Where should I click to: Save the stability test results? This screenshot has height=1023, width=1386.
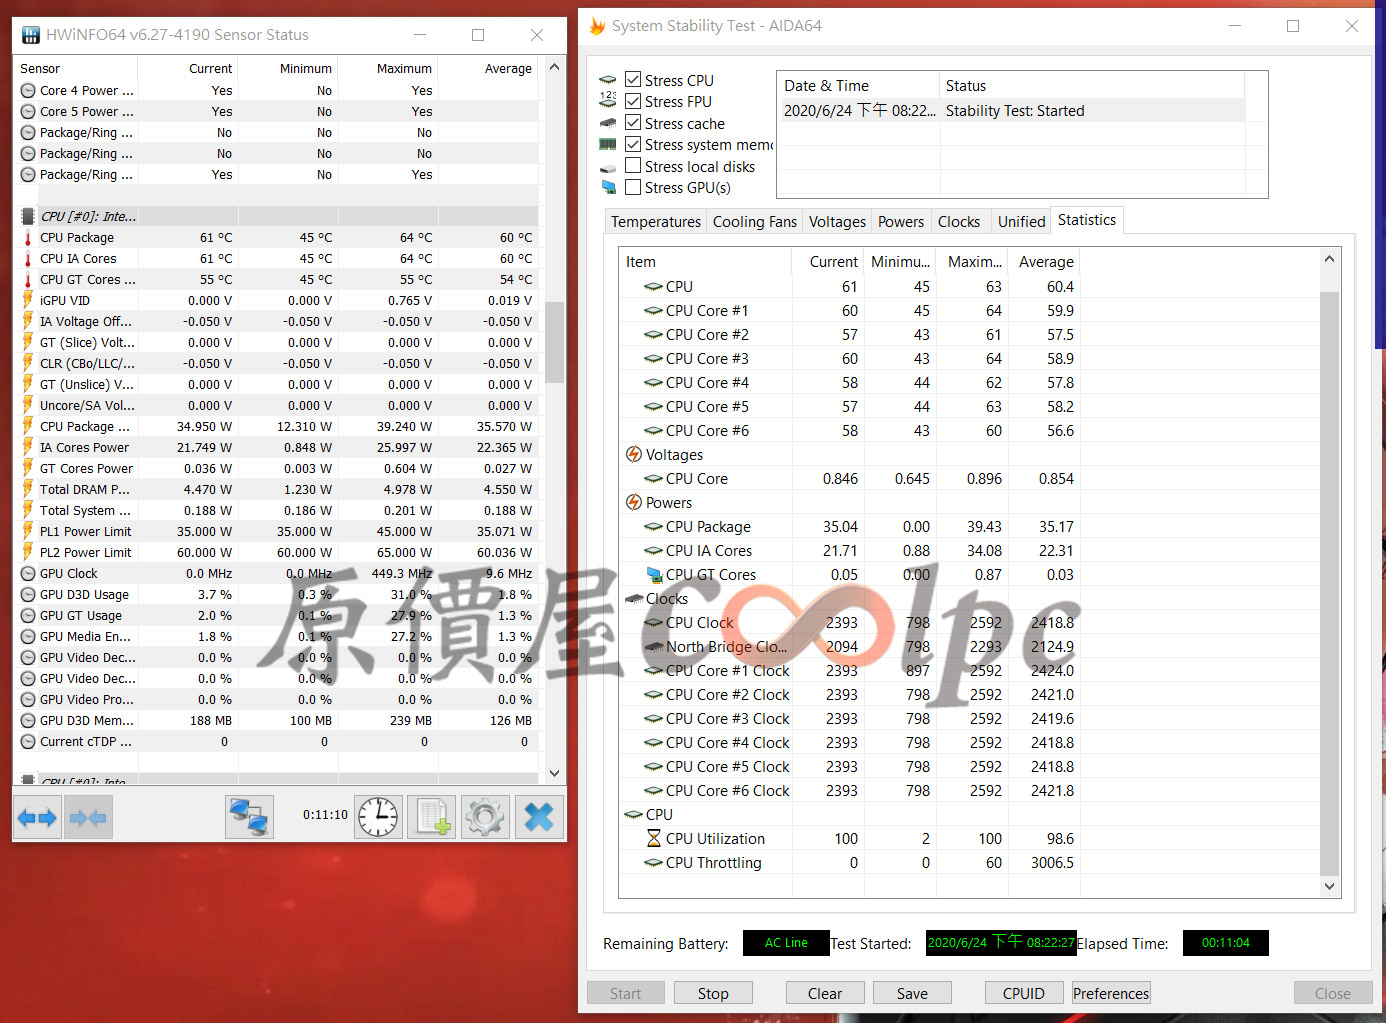coord(912,993)
